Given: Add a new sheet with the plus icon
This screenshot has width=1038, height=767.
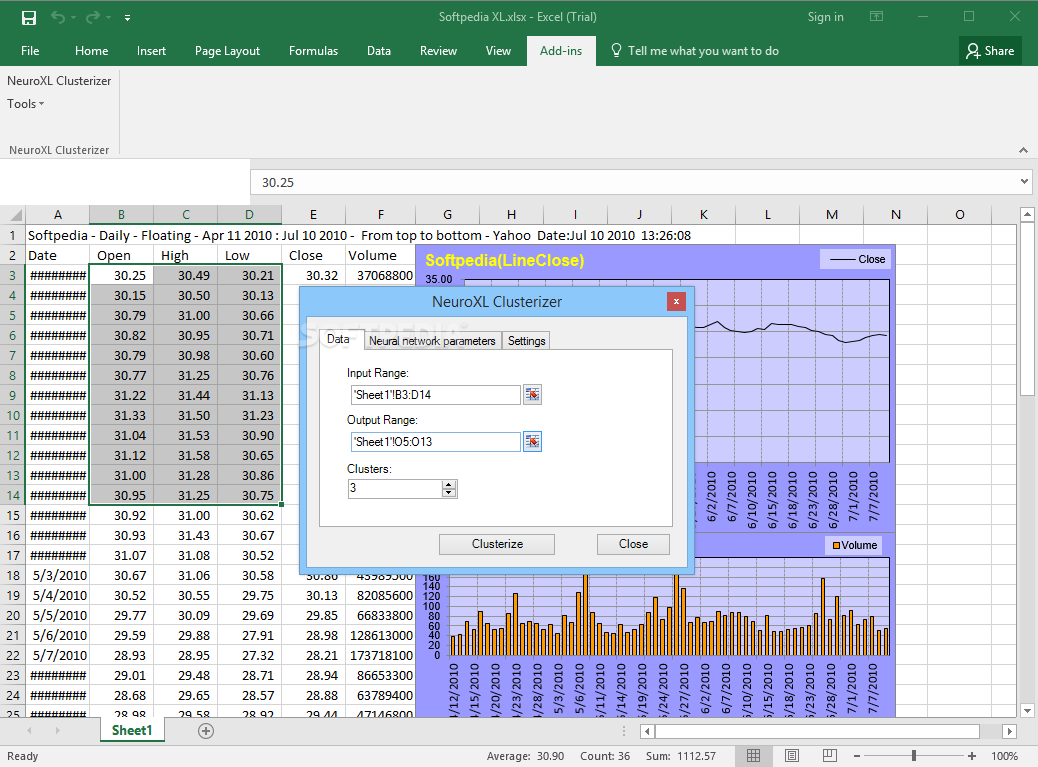Looking at the screenshot, I should [x=206, y=731].
